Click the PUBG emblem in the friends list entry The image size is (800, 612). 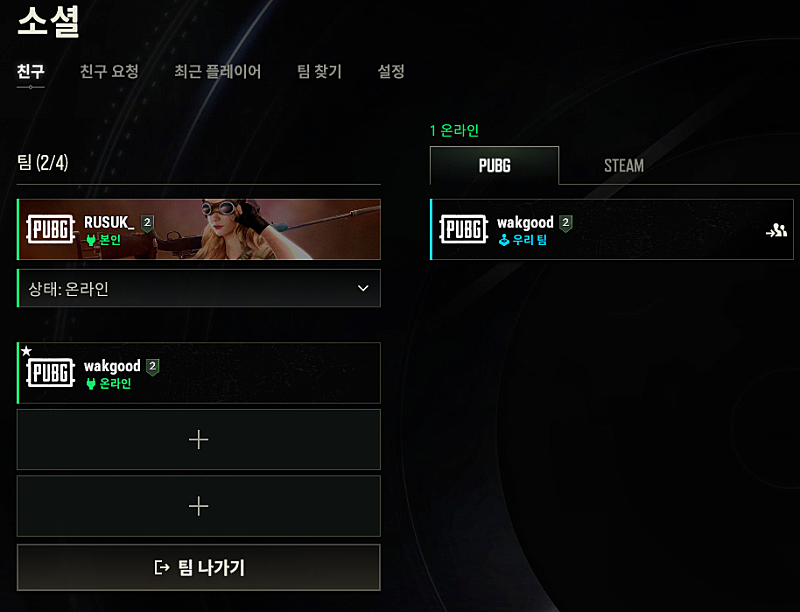pyautogui.click(x=464, y=230)
